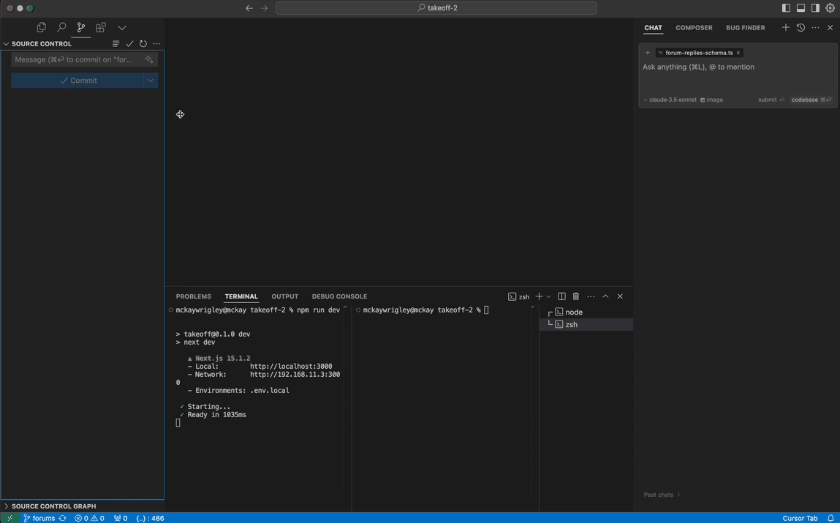Click submit in chat box
Viewport: 840px width, 523px height.
tap(771, 100)
